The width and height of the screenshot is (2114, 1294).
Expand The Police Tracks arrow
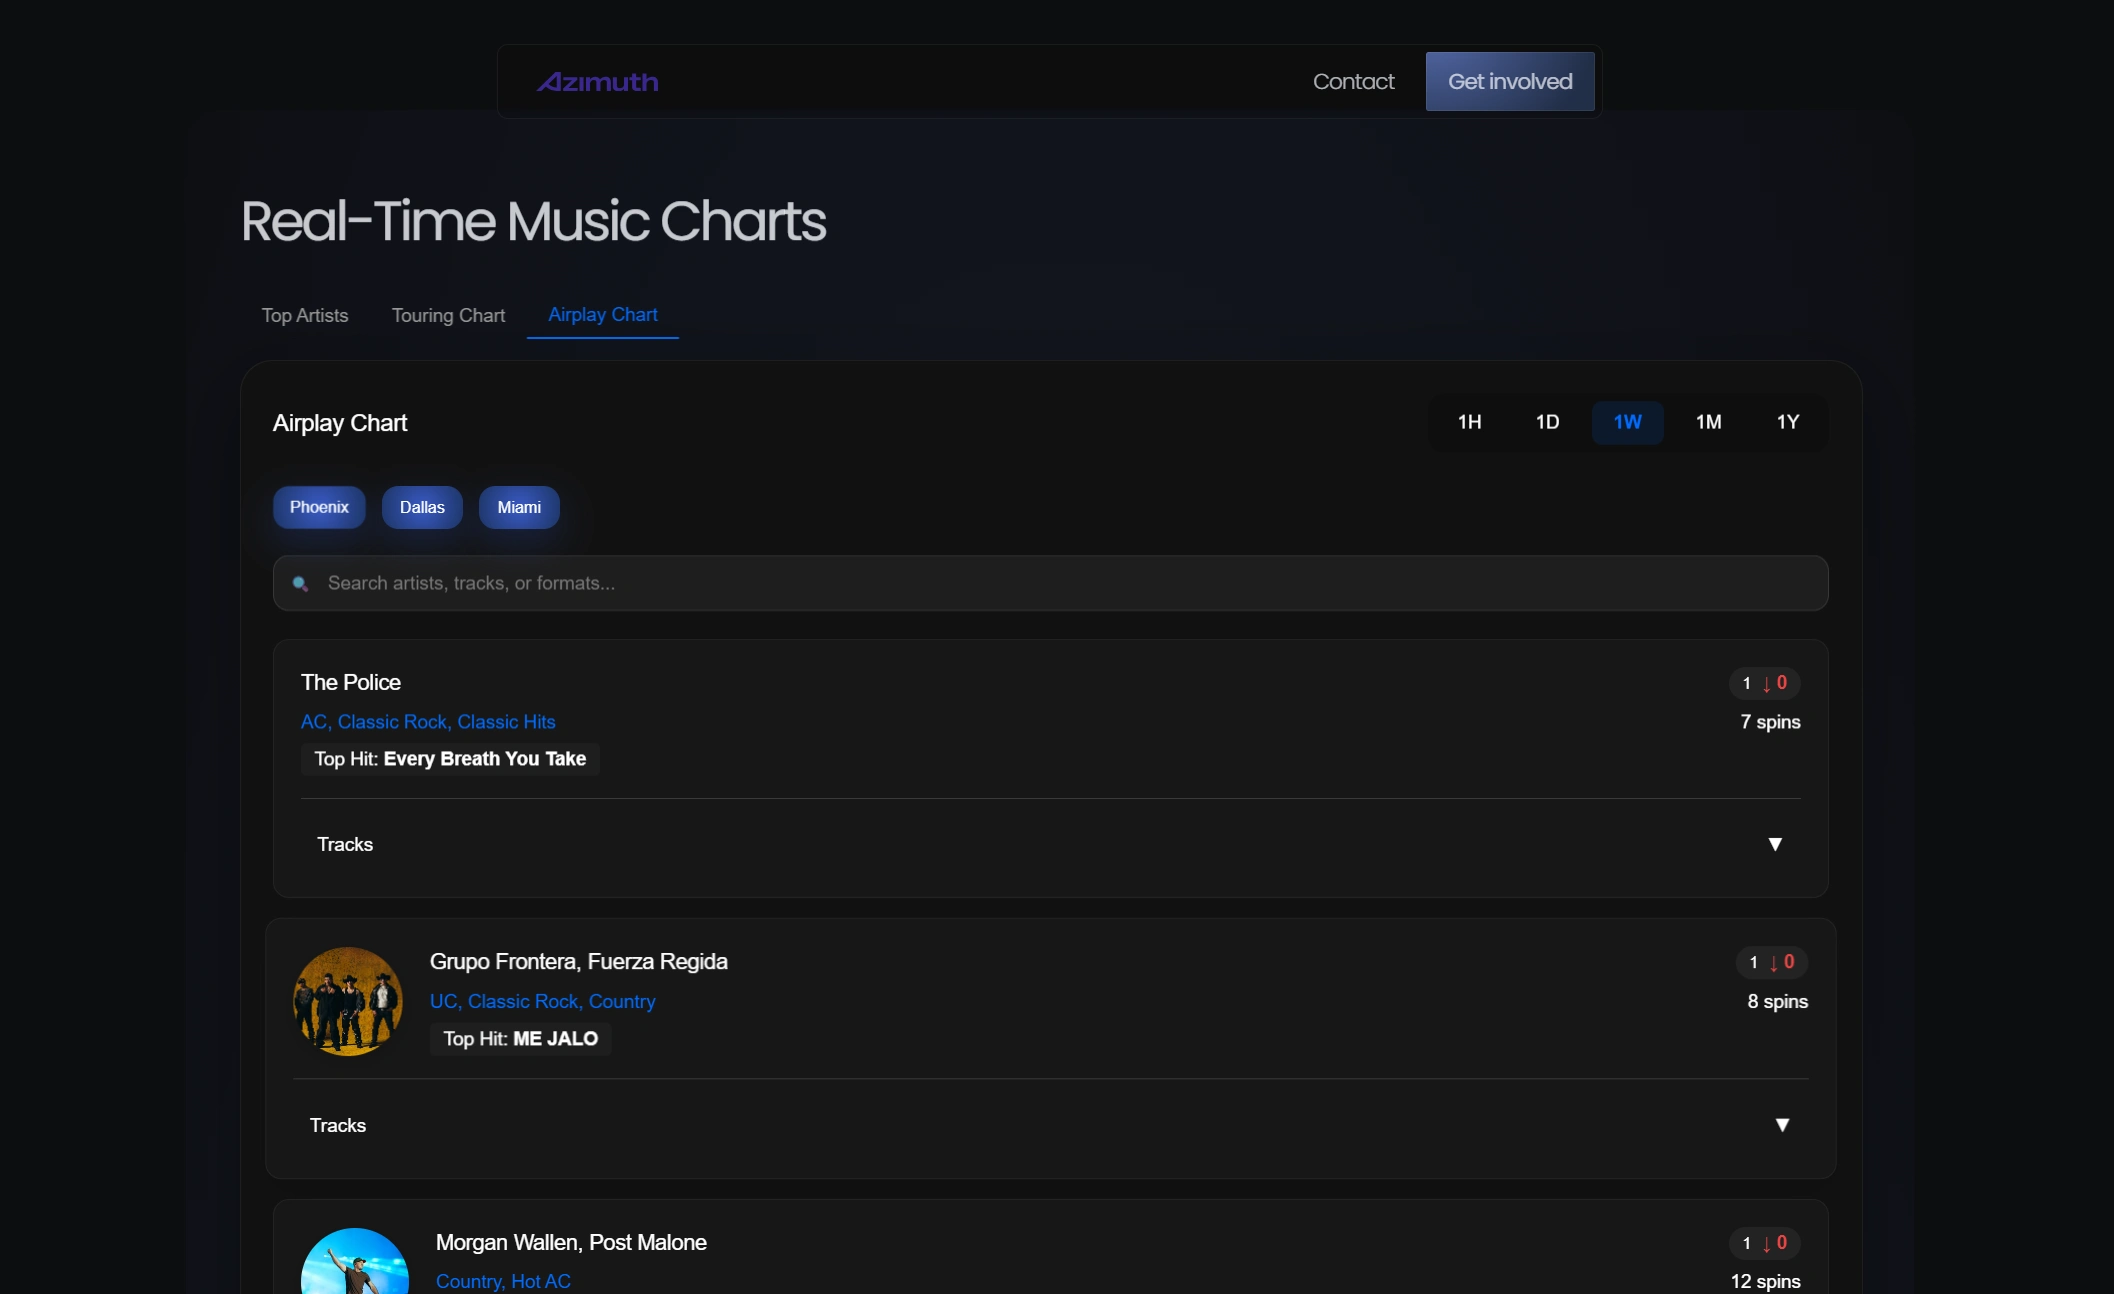1775,844
